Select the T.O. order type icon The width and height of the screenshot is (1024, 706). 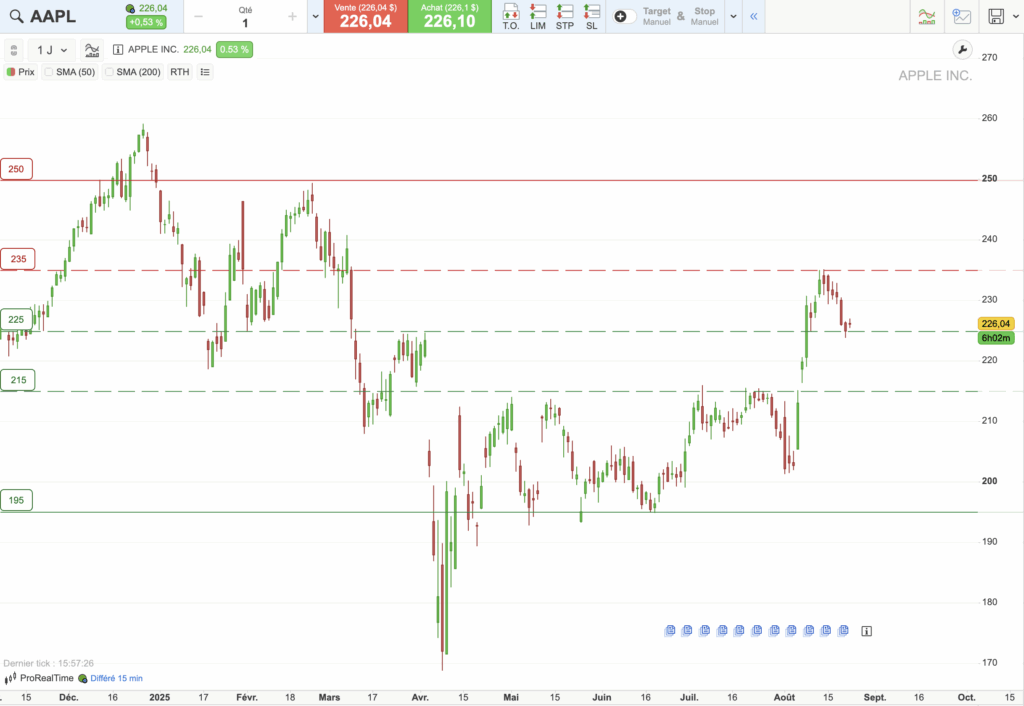[x=510, y=16]
